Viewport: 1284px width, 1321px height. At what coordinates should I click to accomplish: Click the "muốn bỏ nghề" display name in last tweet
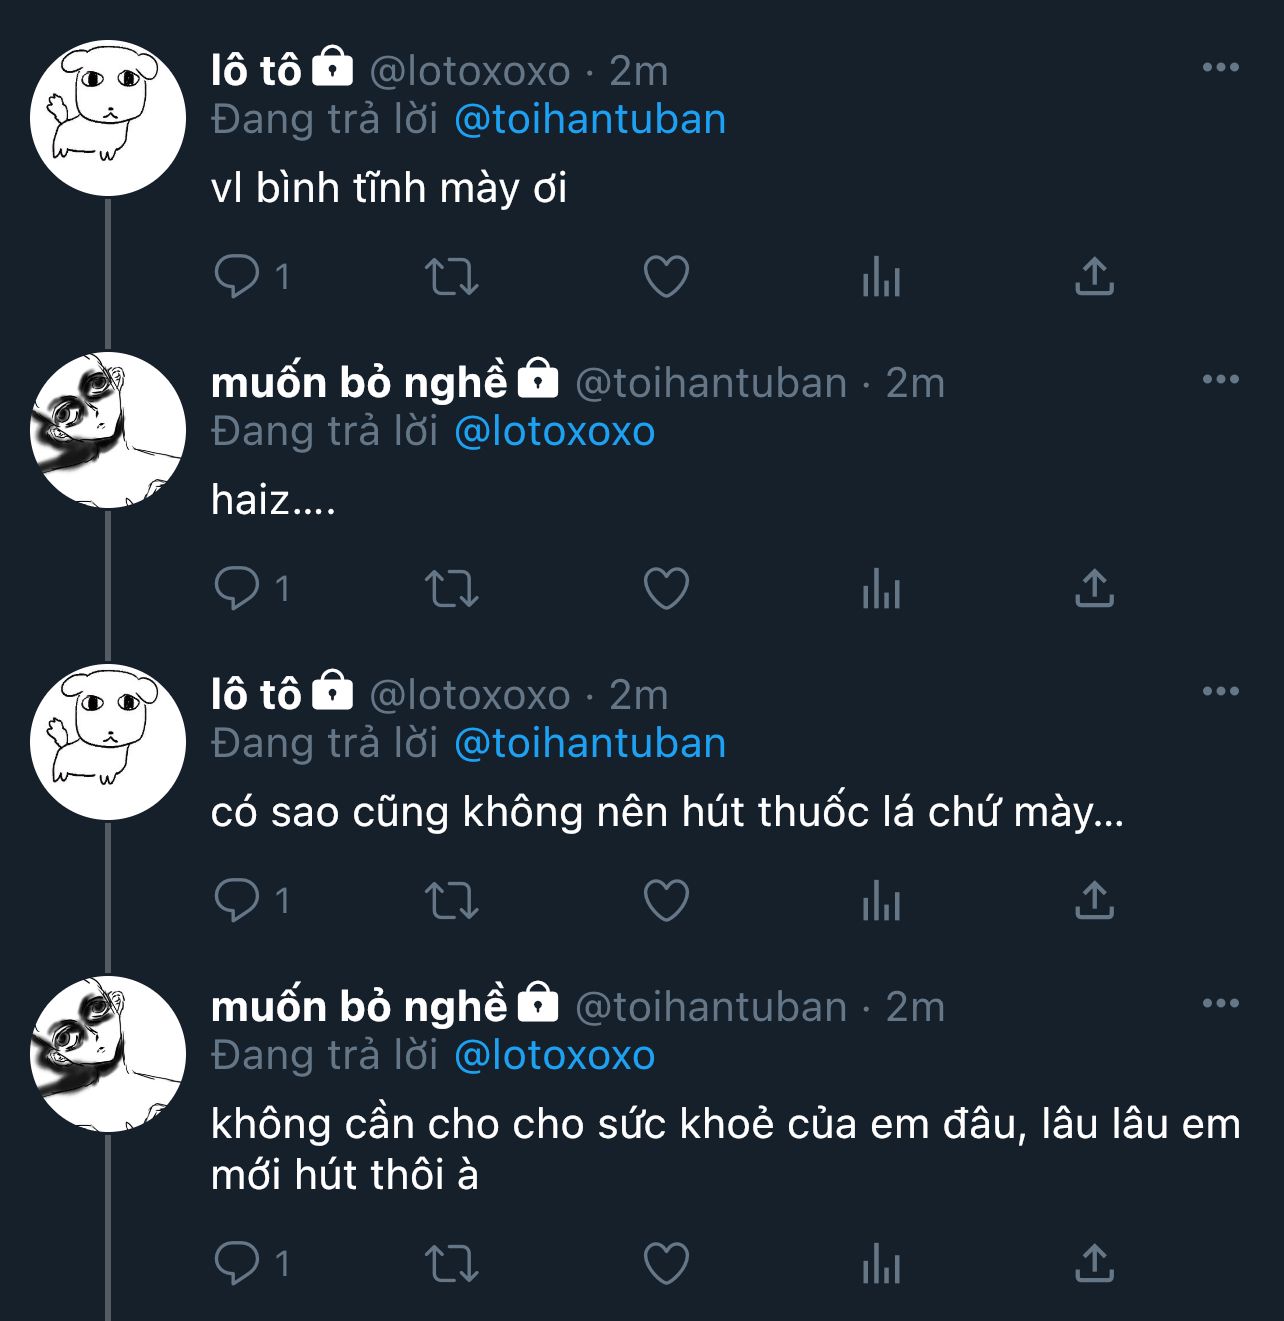359,1006
